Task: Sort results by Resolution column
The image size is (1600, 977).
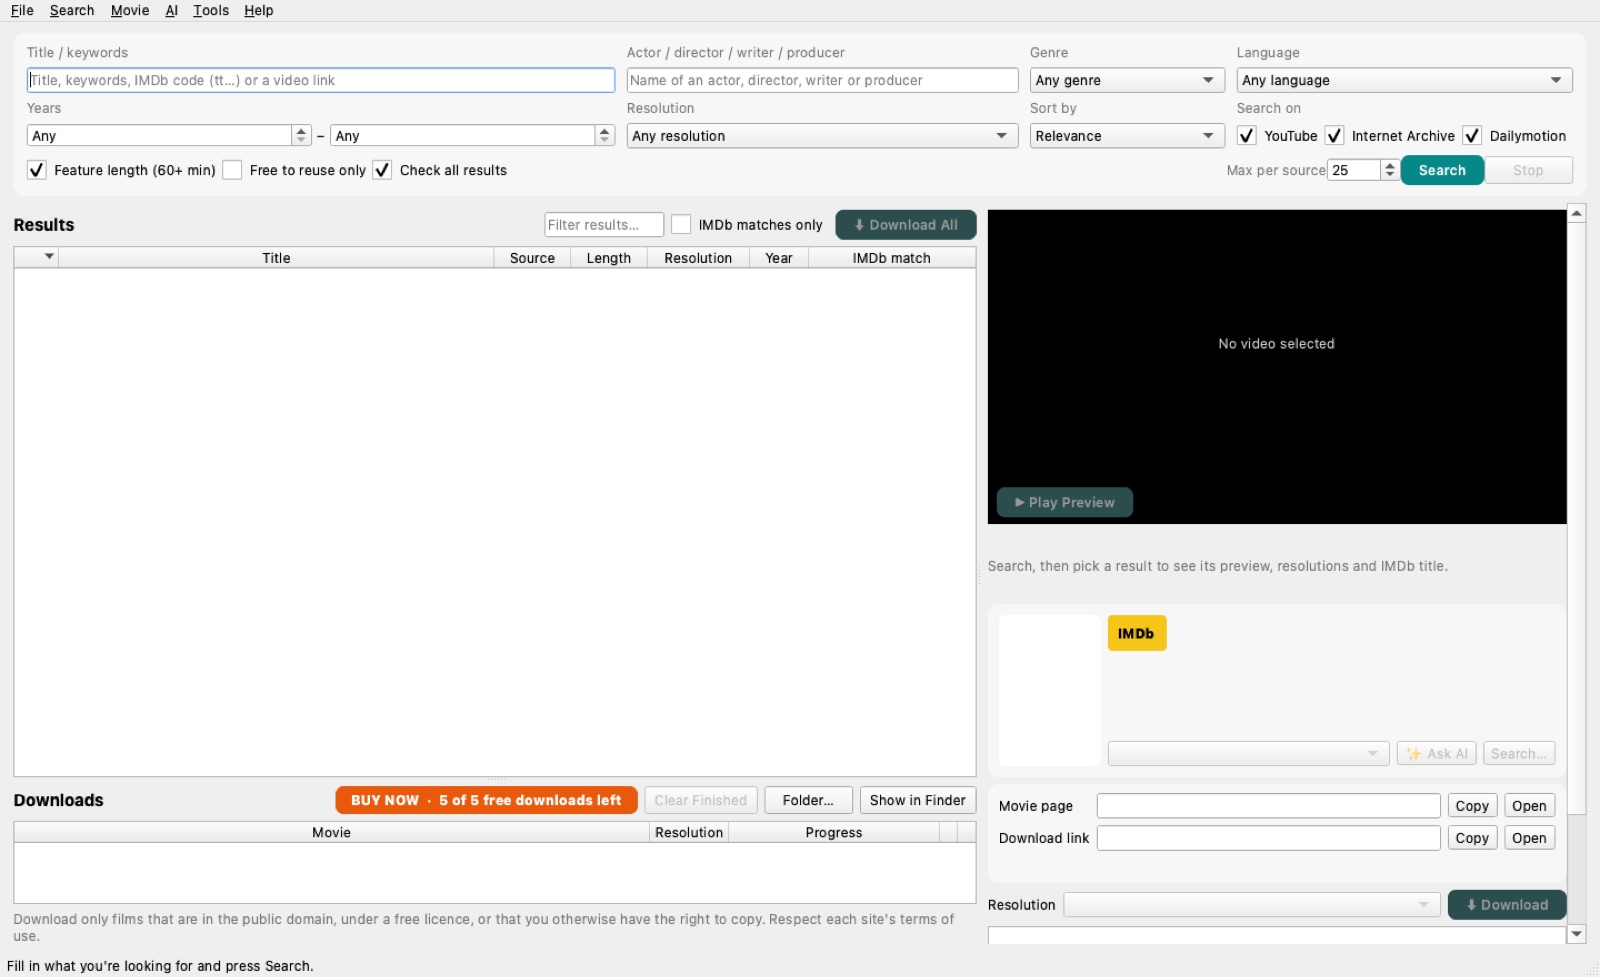Action: [698, 258]
